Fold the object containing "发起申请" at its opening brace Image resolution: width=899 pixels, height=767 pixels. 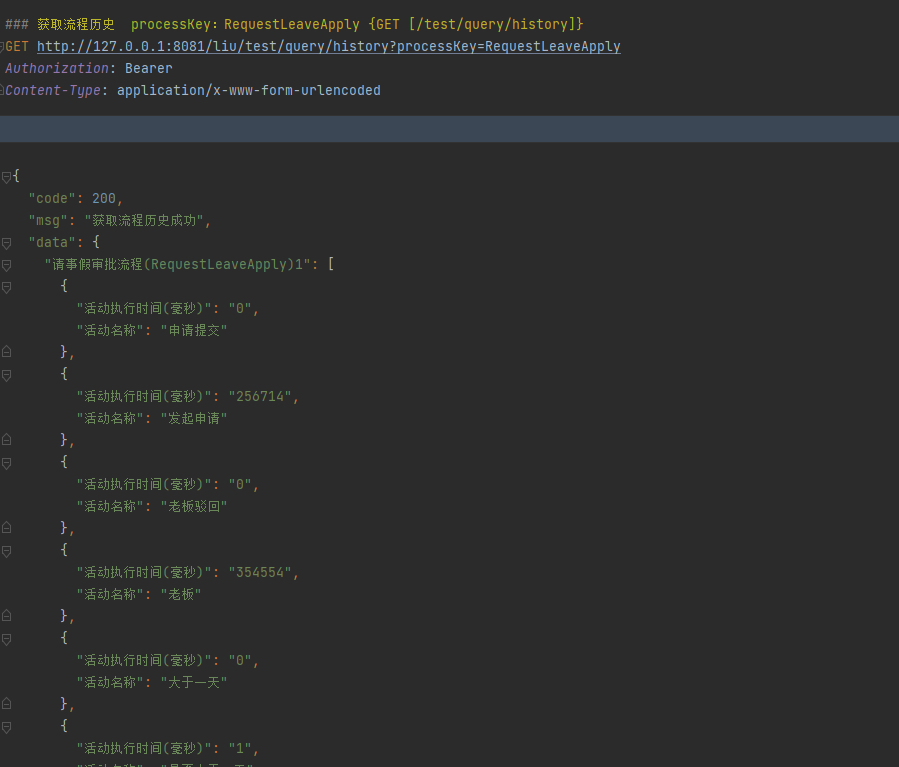6,375
